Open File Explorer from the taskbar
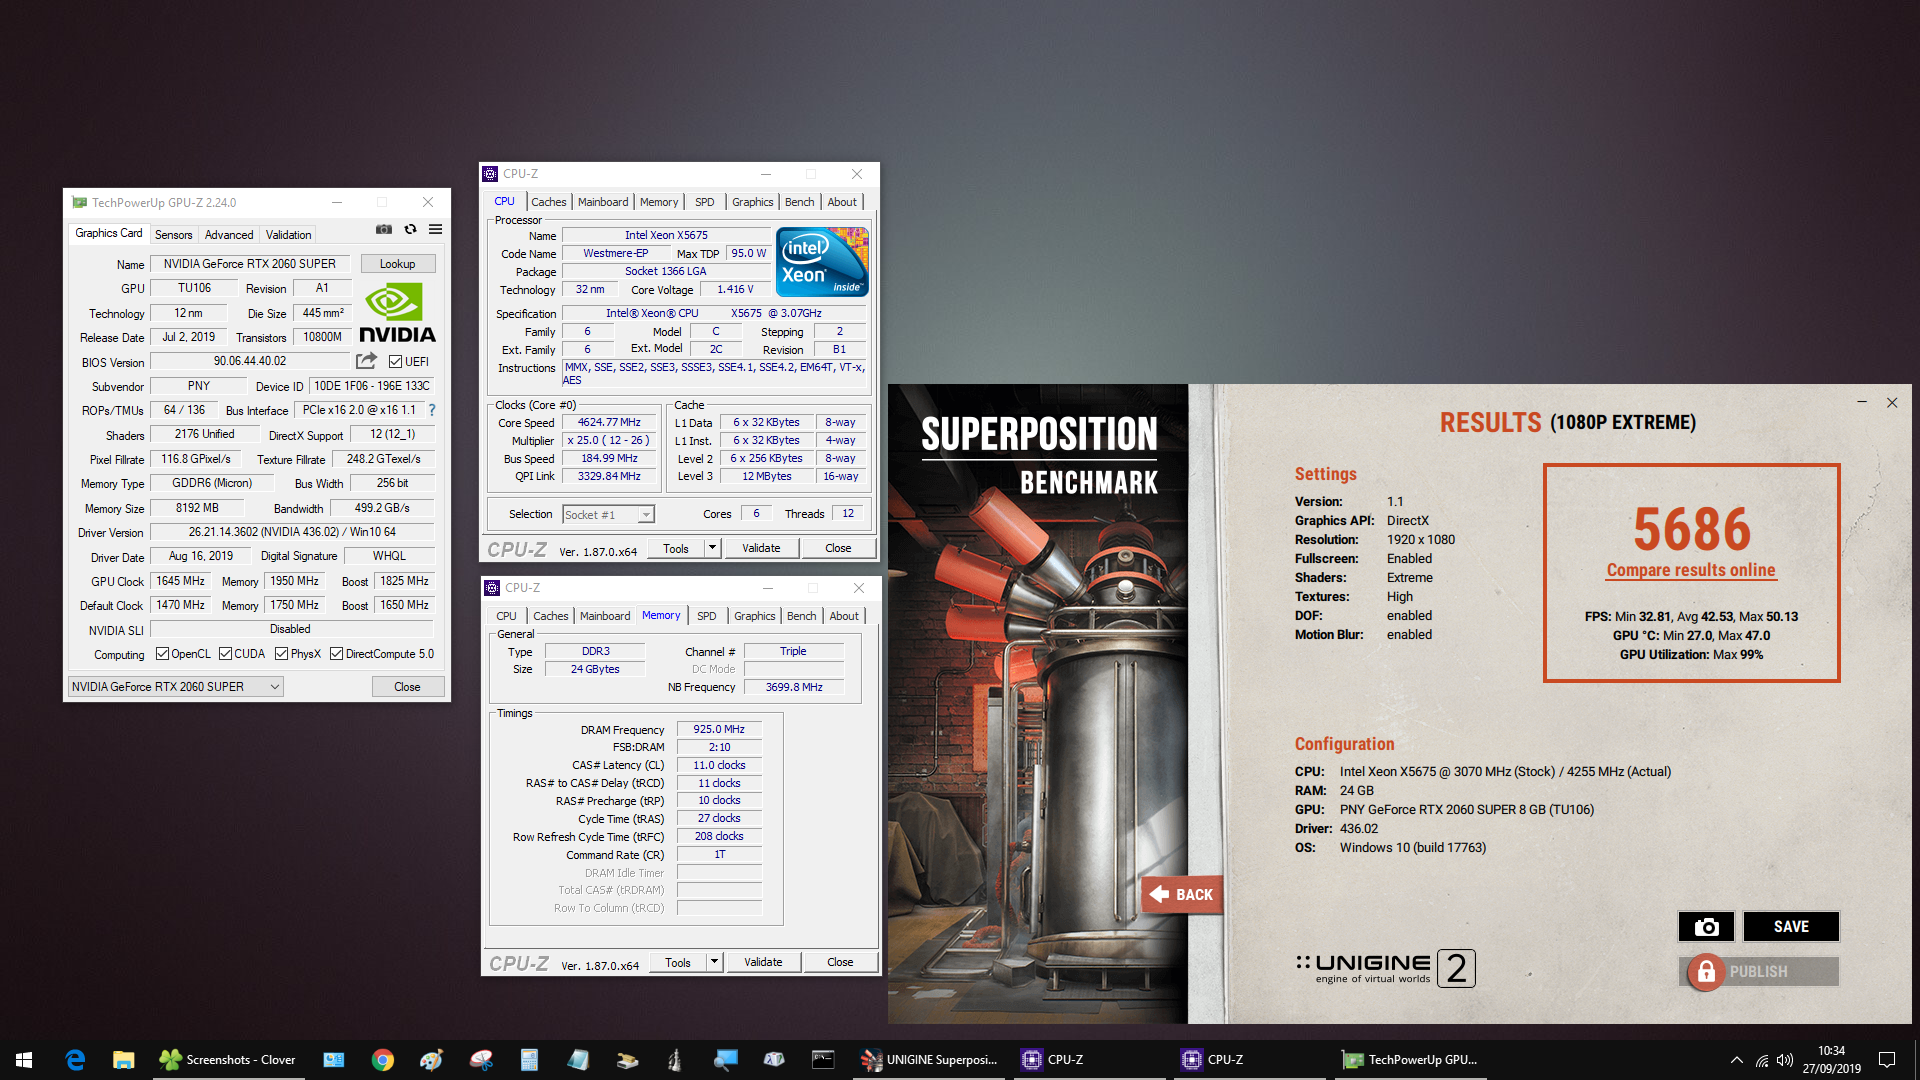 (123, 1060)
